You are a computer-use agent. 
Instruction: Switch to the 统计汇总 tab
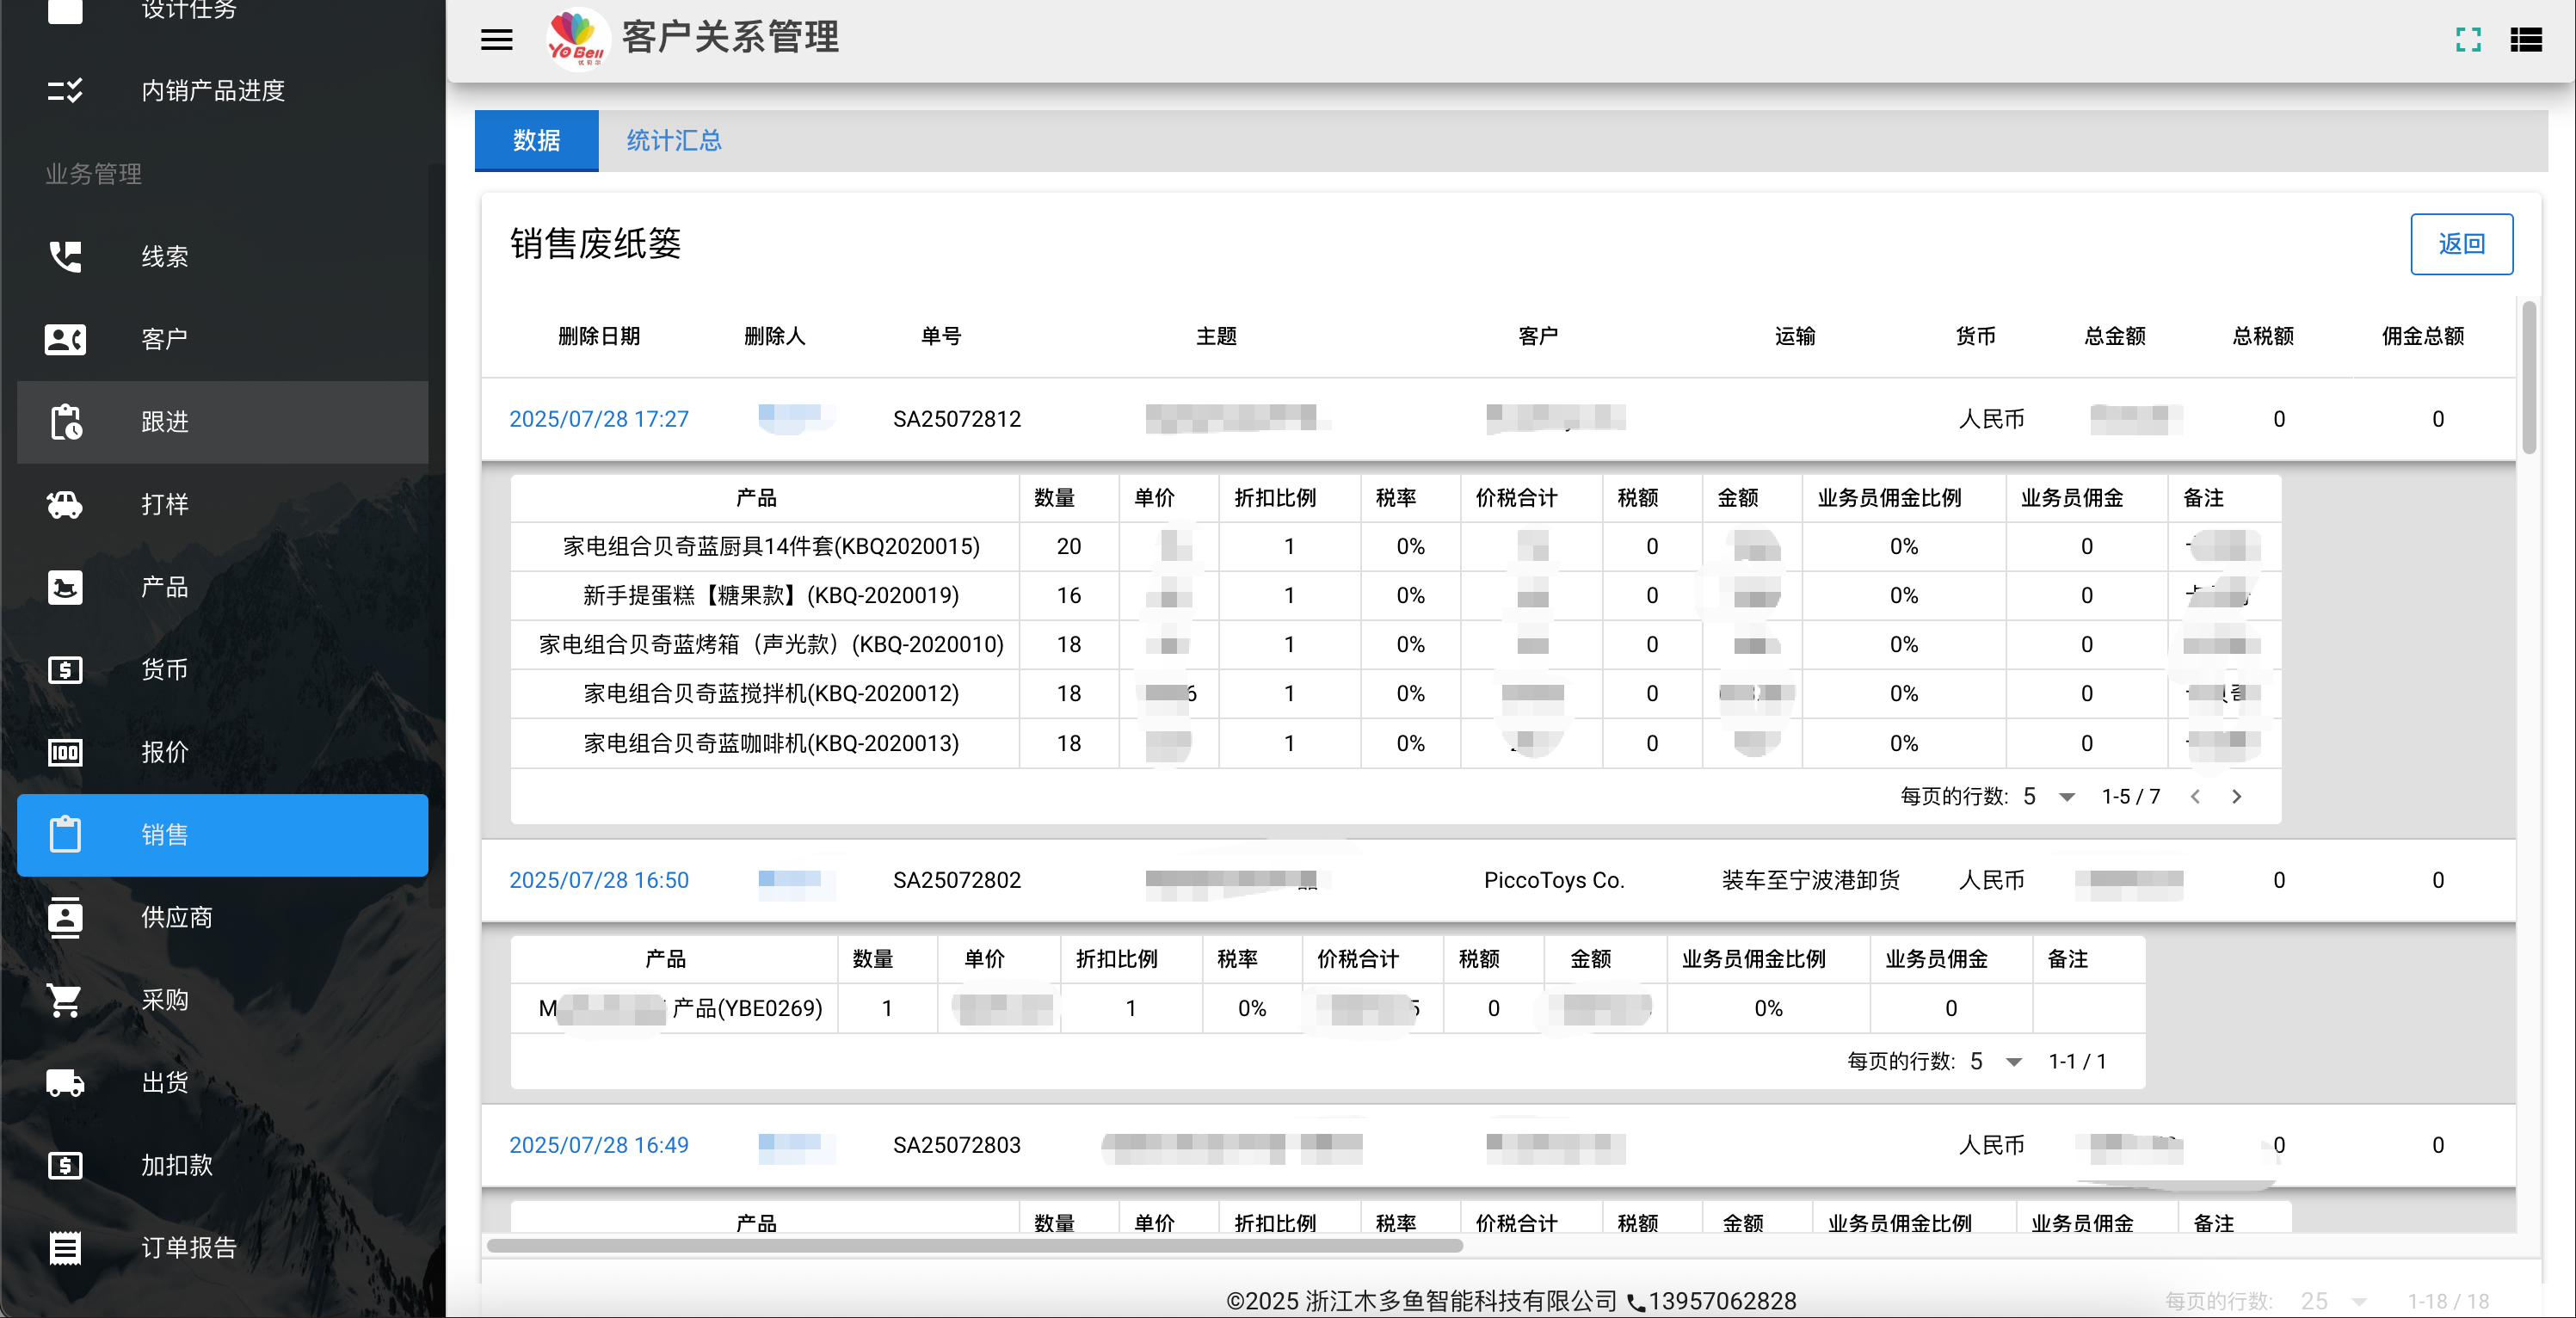(x=674, y=141)
